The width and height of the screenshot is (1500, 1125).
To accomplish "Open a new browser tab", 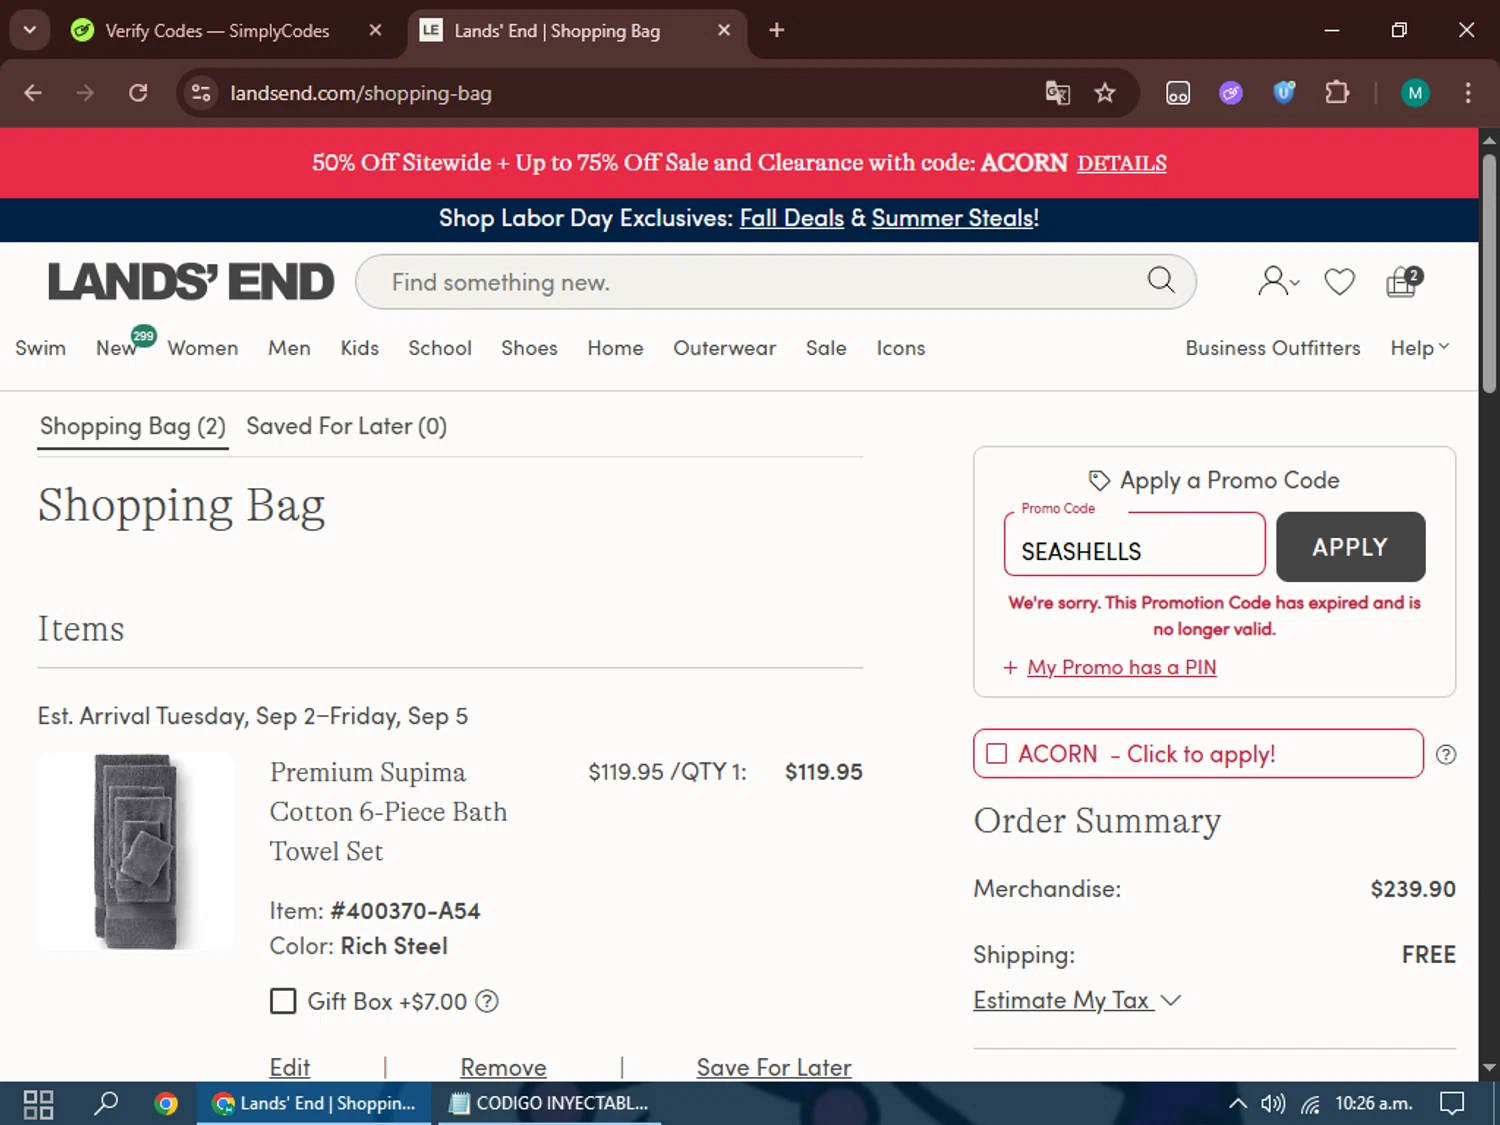I will coord(776,30).
